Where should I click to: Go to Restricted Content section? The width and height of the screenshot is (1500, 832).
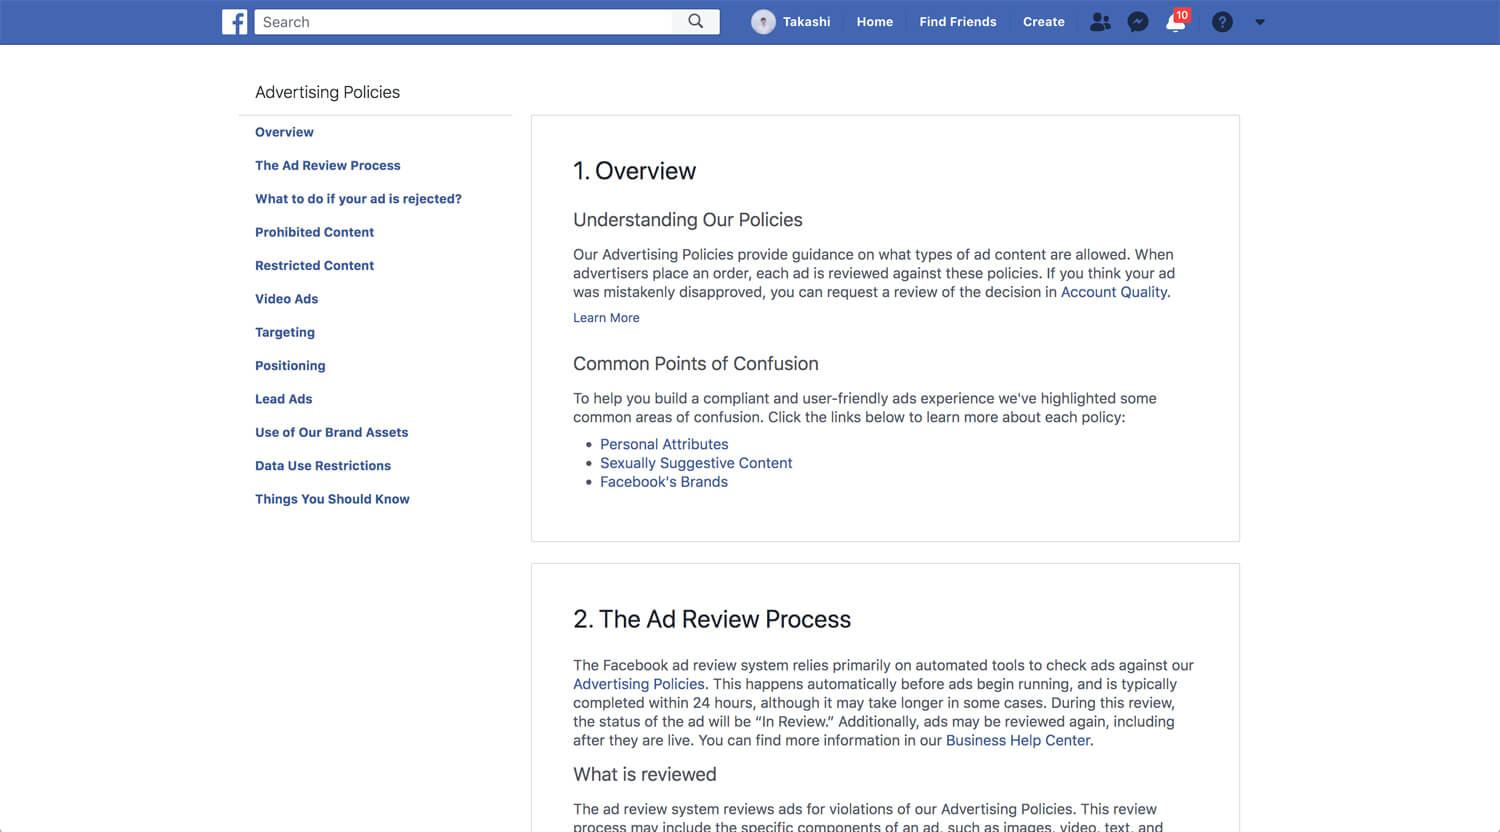click(314, 265)
